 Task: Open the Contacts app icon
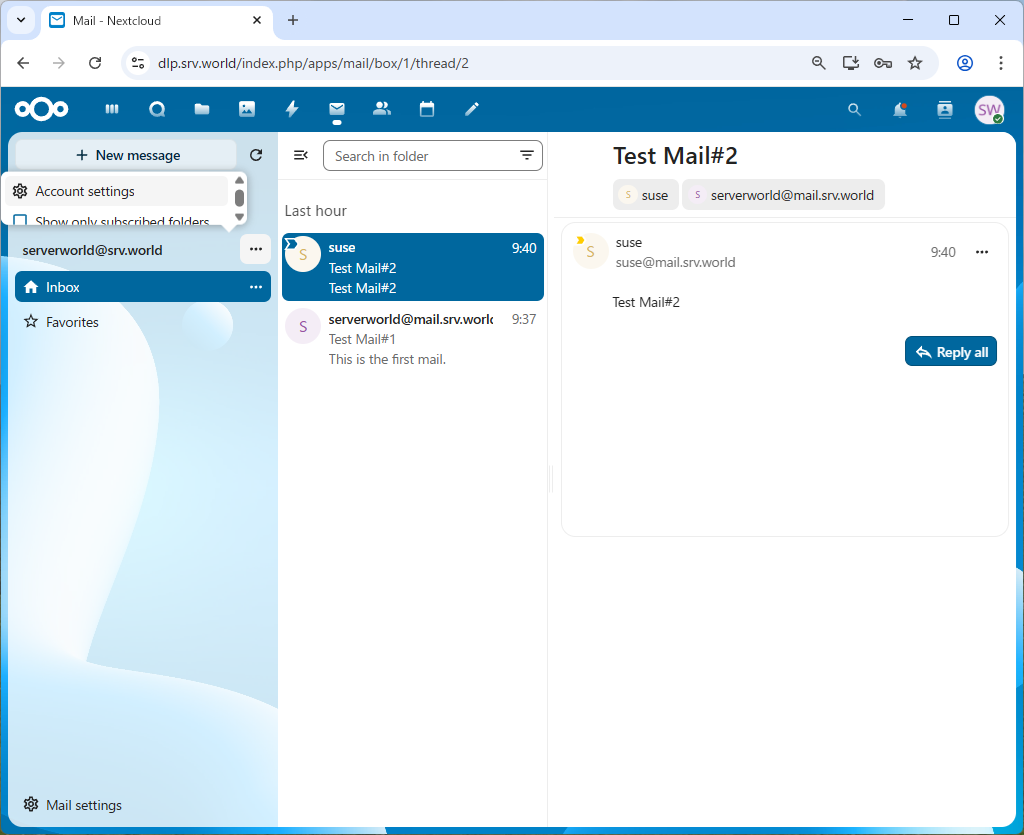click(x=382, y=109)
